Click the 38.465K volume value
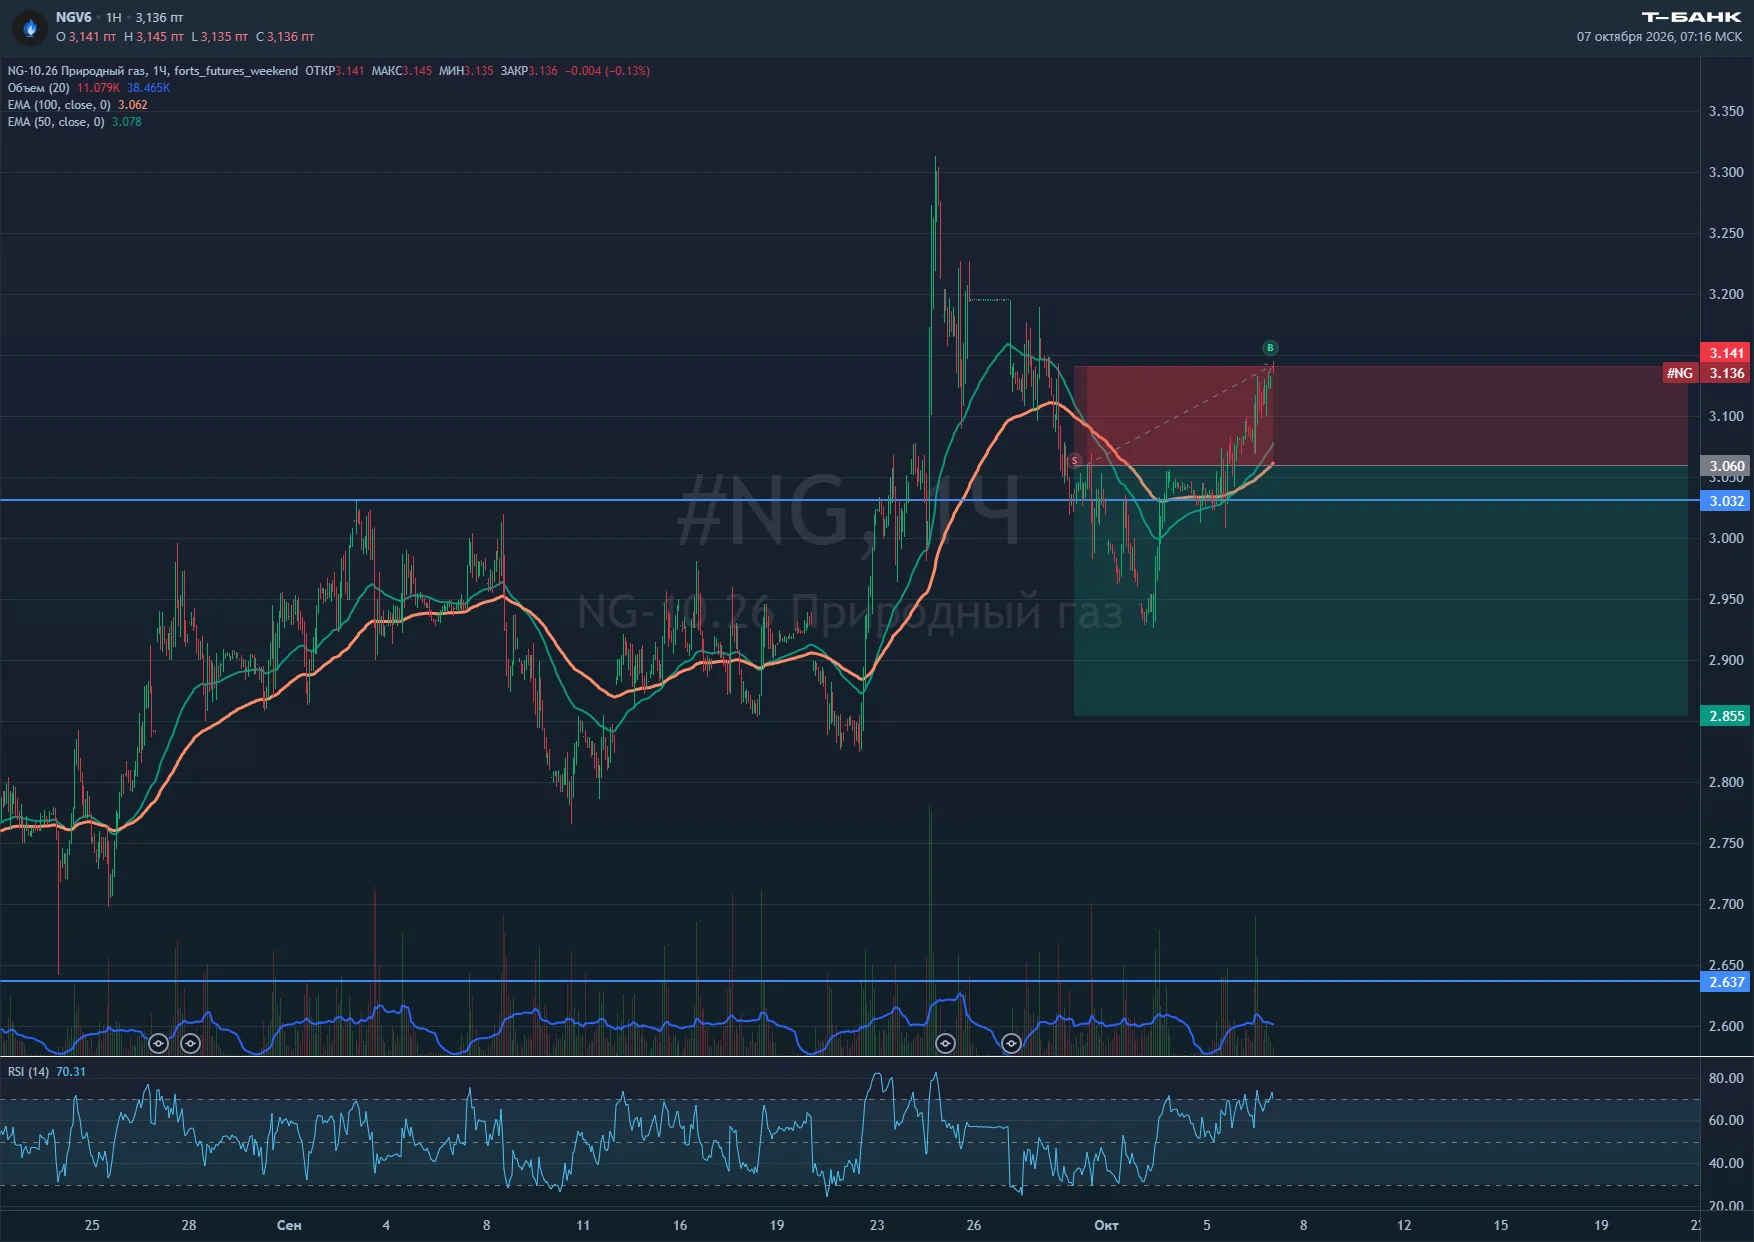This screenshot has height=1242, width=1754. click(x=149, y=88)
